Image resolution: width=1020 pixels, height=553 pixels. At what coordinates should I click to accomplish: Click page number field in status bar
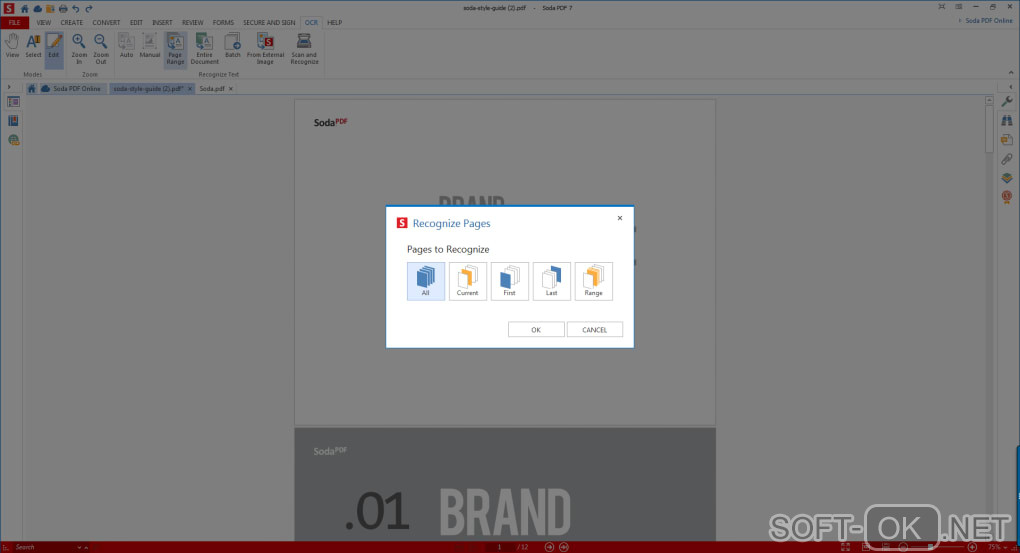point(500,547)
